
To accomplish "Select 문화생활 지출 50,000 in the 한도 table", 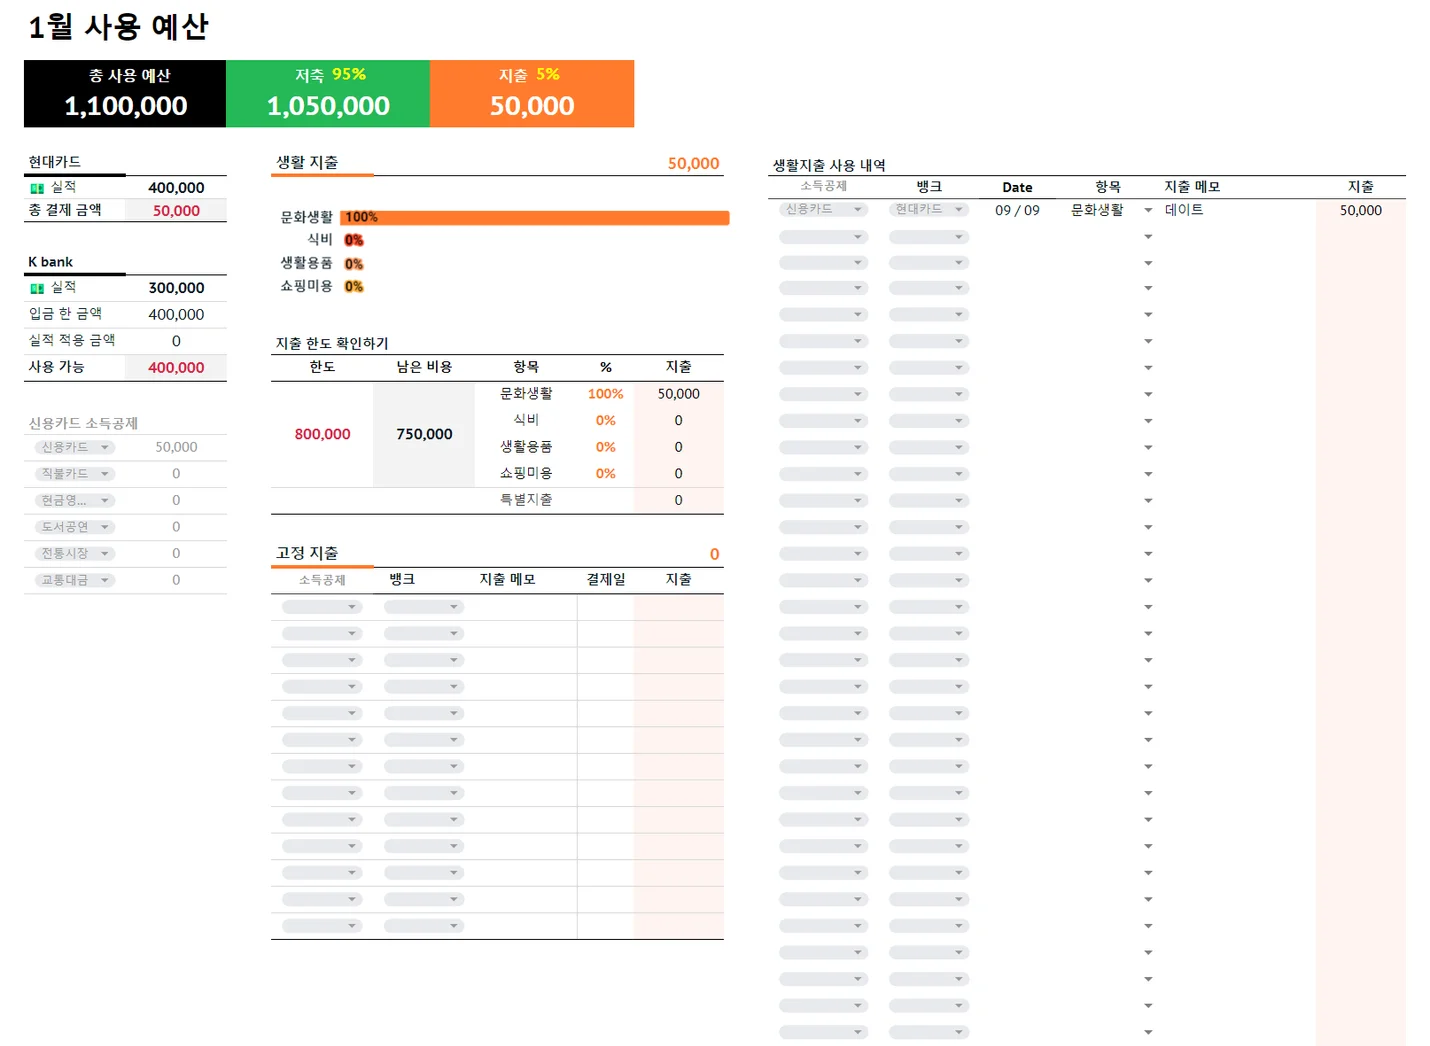I will point(678,394).
